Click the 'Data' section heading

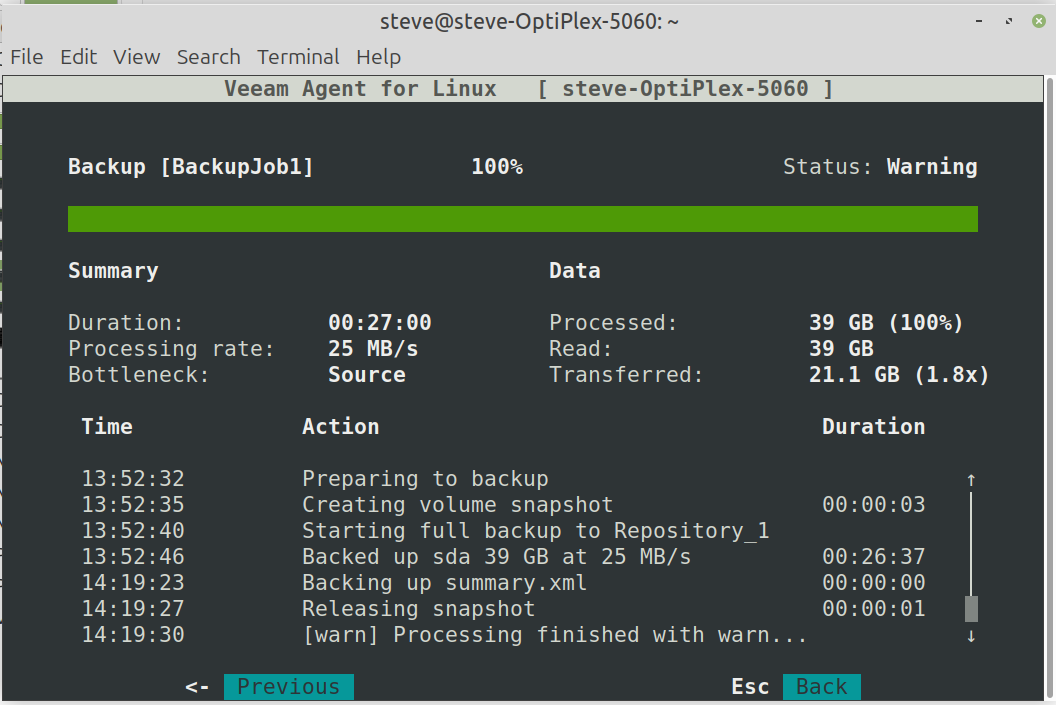click(x=574, y=271)
